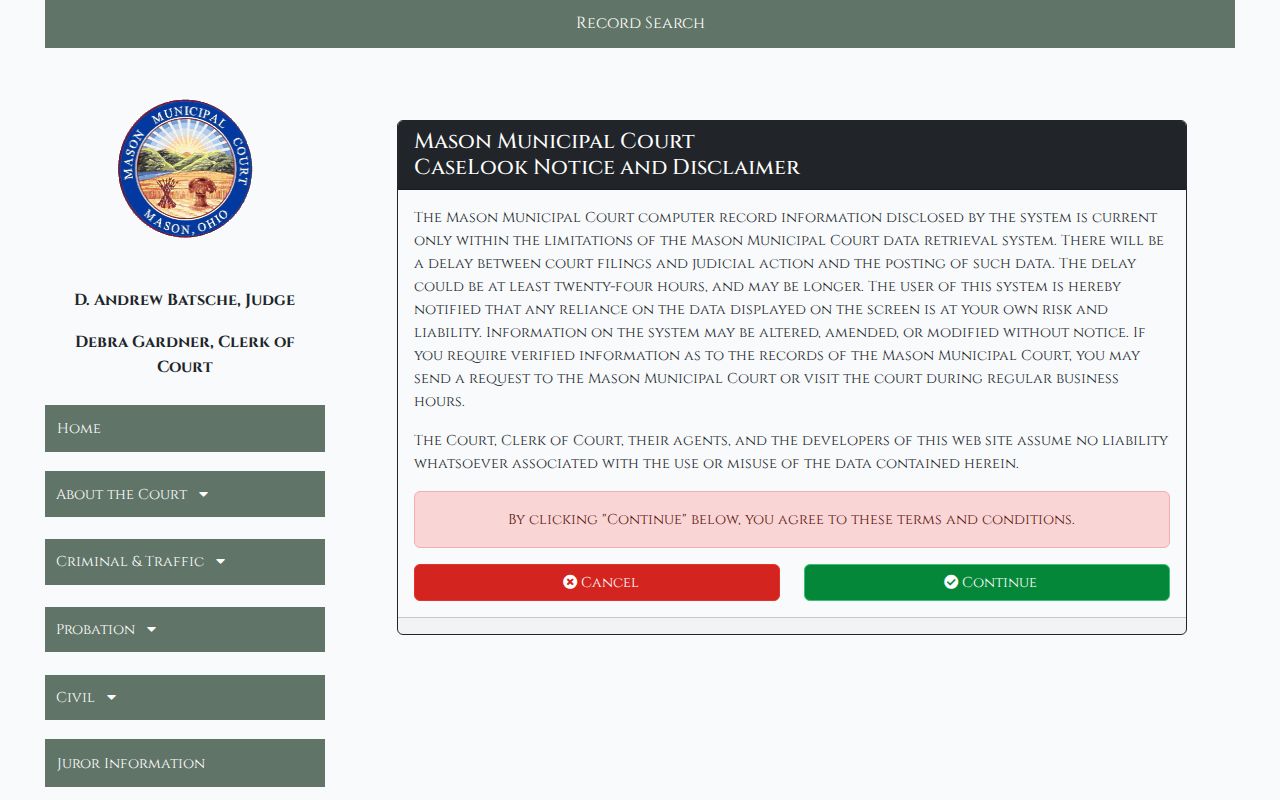Click the red Cancel button

coord(597,582)
